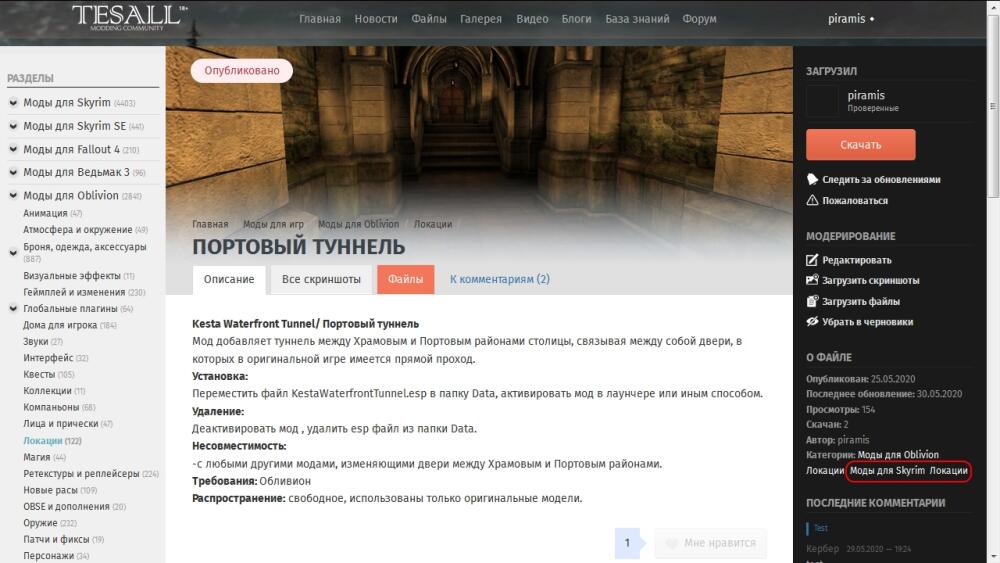This screenshot has height=563, width=1000.
Task: Click Пожаловаться link
Action: [x=855, y=200]
